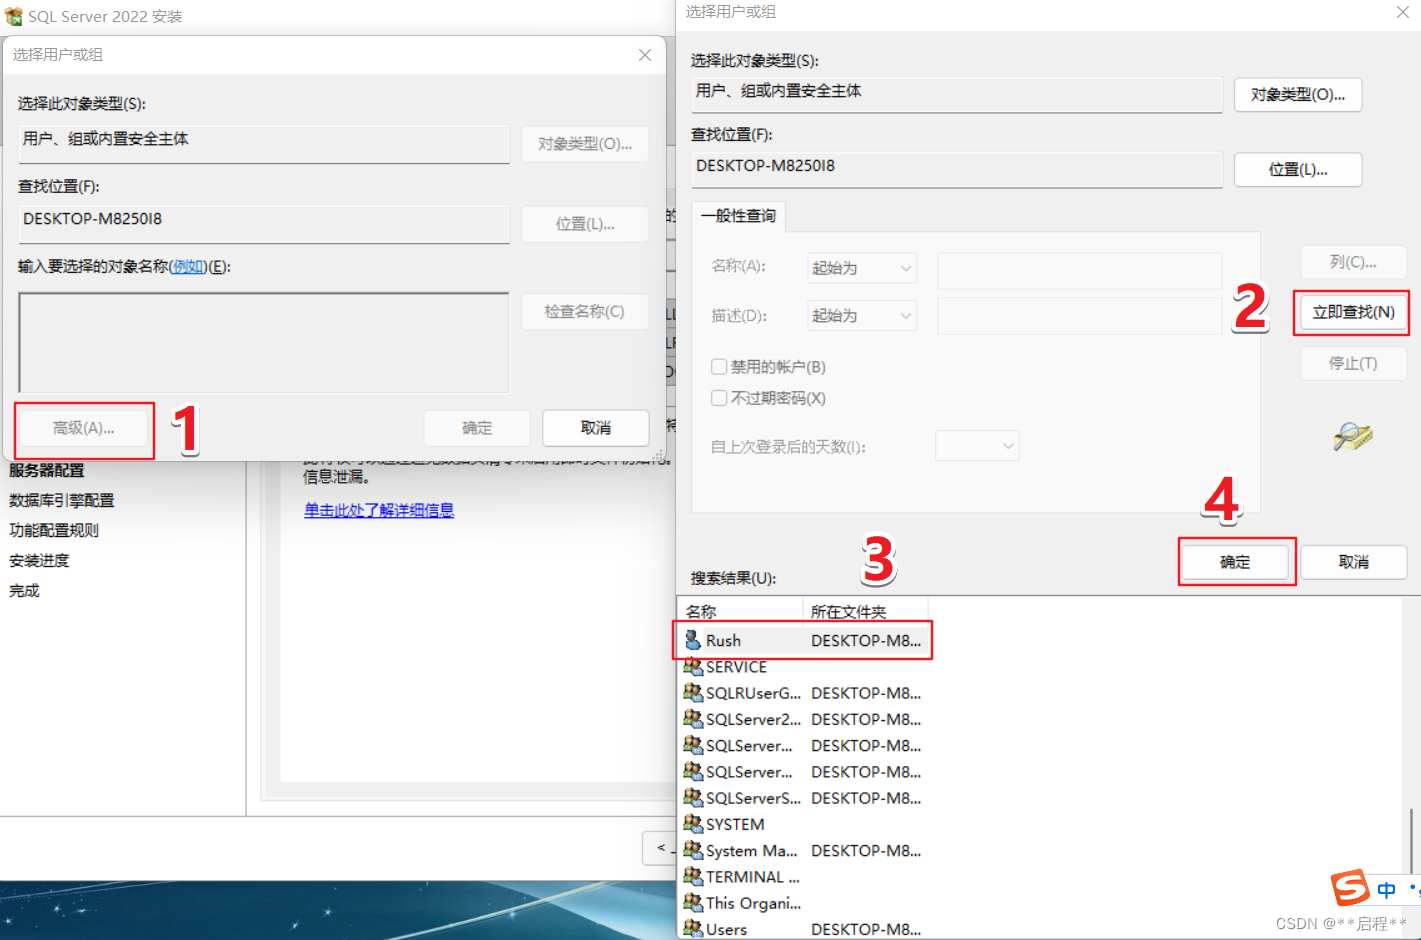The image size is (1421, 940).
Task: Select the 一般性查询 tab
Action: (x=738, y=216)
